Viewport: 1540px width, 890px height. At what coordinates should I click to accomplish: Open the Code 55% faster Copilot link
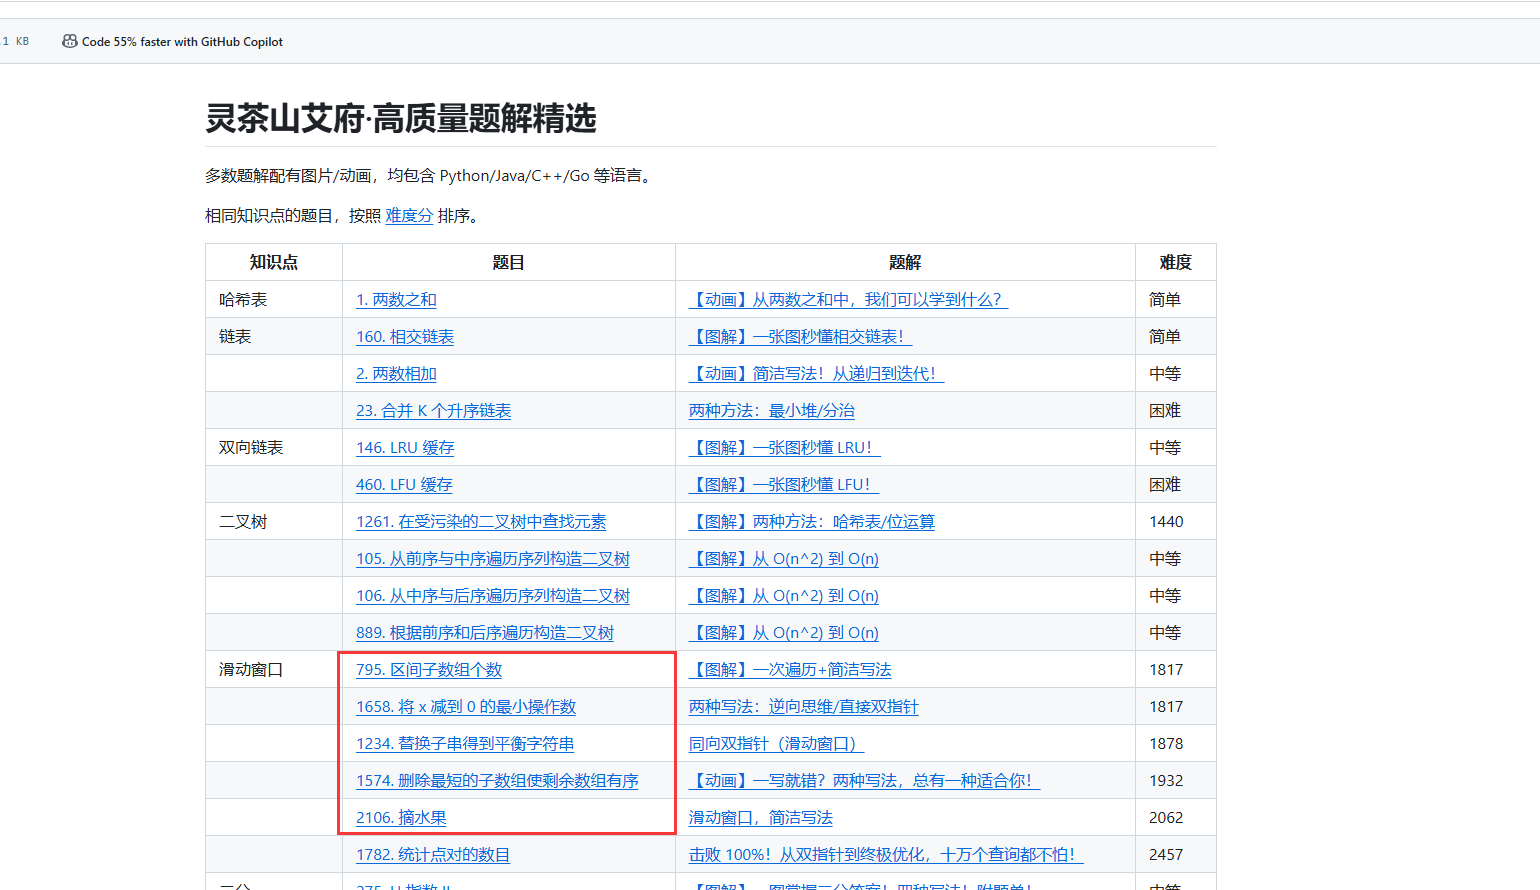(x=182, y=42)
